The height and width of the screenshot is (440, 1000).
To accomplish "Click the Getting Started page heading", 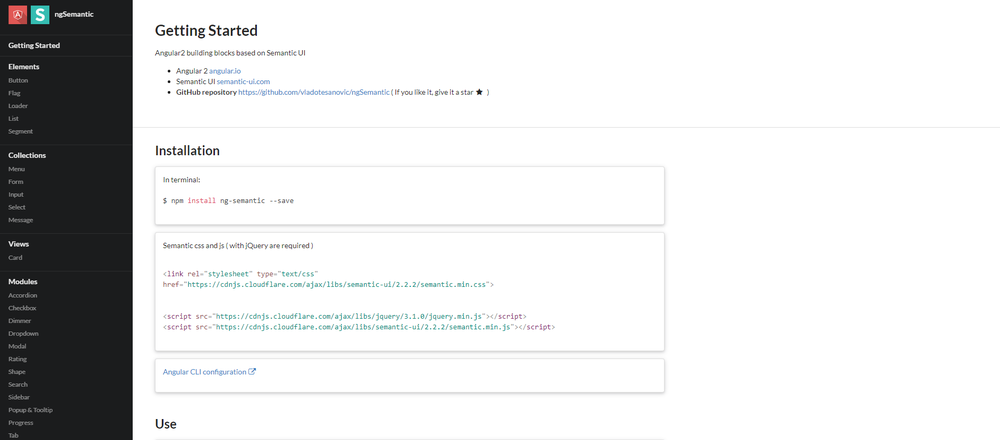I will (207, 31).
